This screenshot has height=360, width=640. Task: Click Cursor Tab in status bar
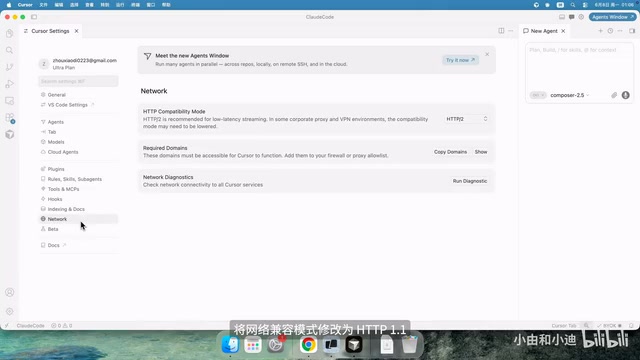(x=564, y=326)
